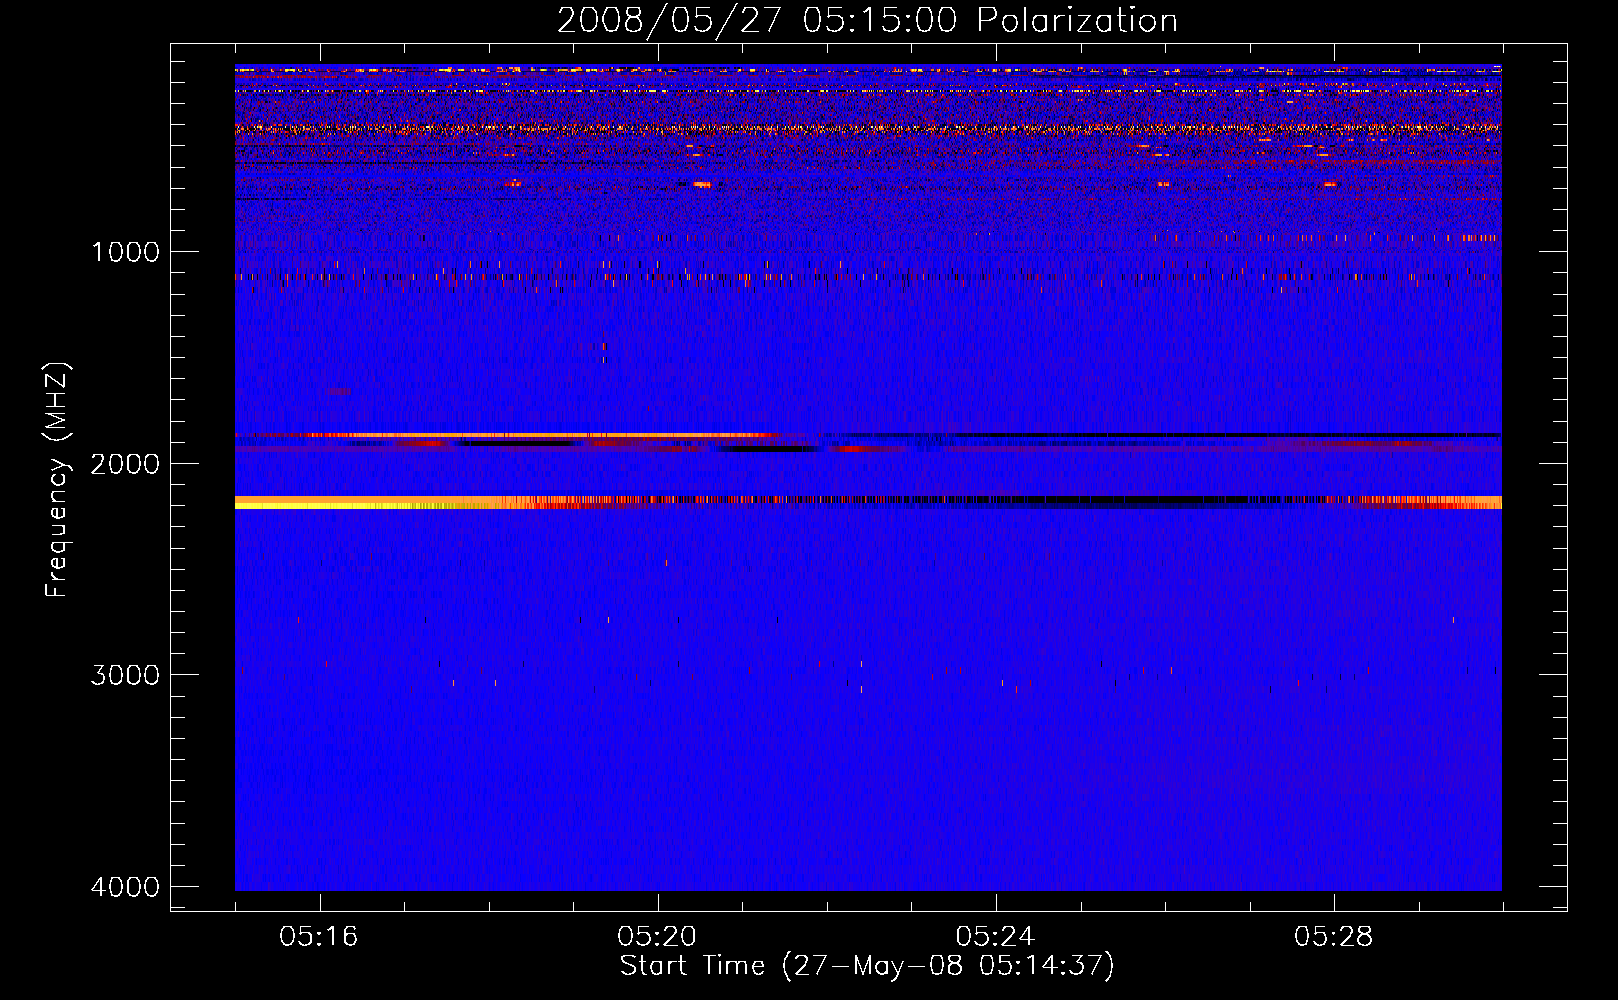The height and width of the screenshot is (1000, 1618).
Task: Click the 1000 frequency tick label
Action: coord(125,251)
